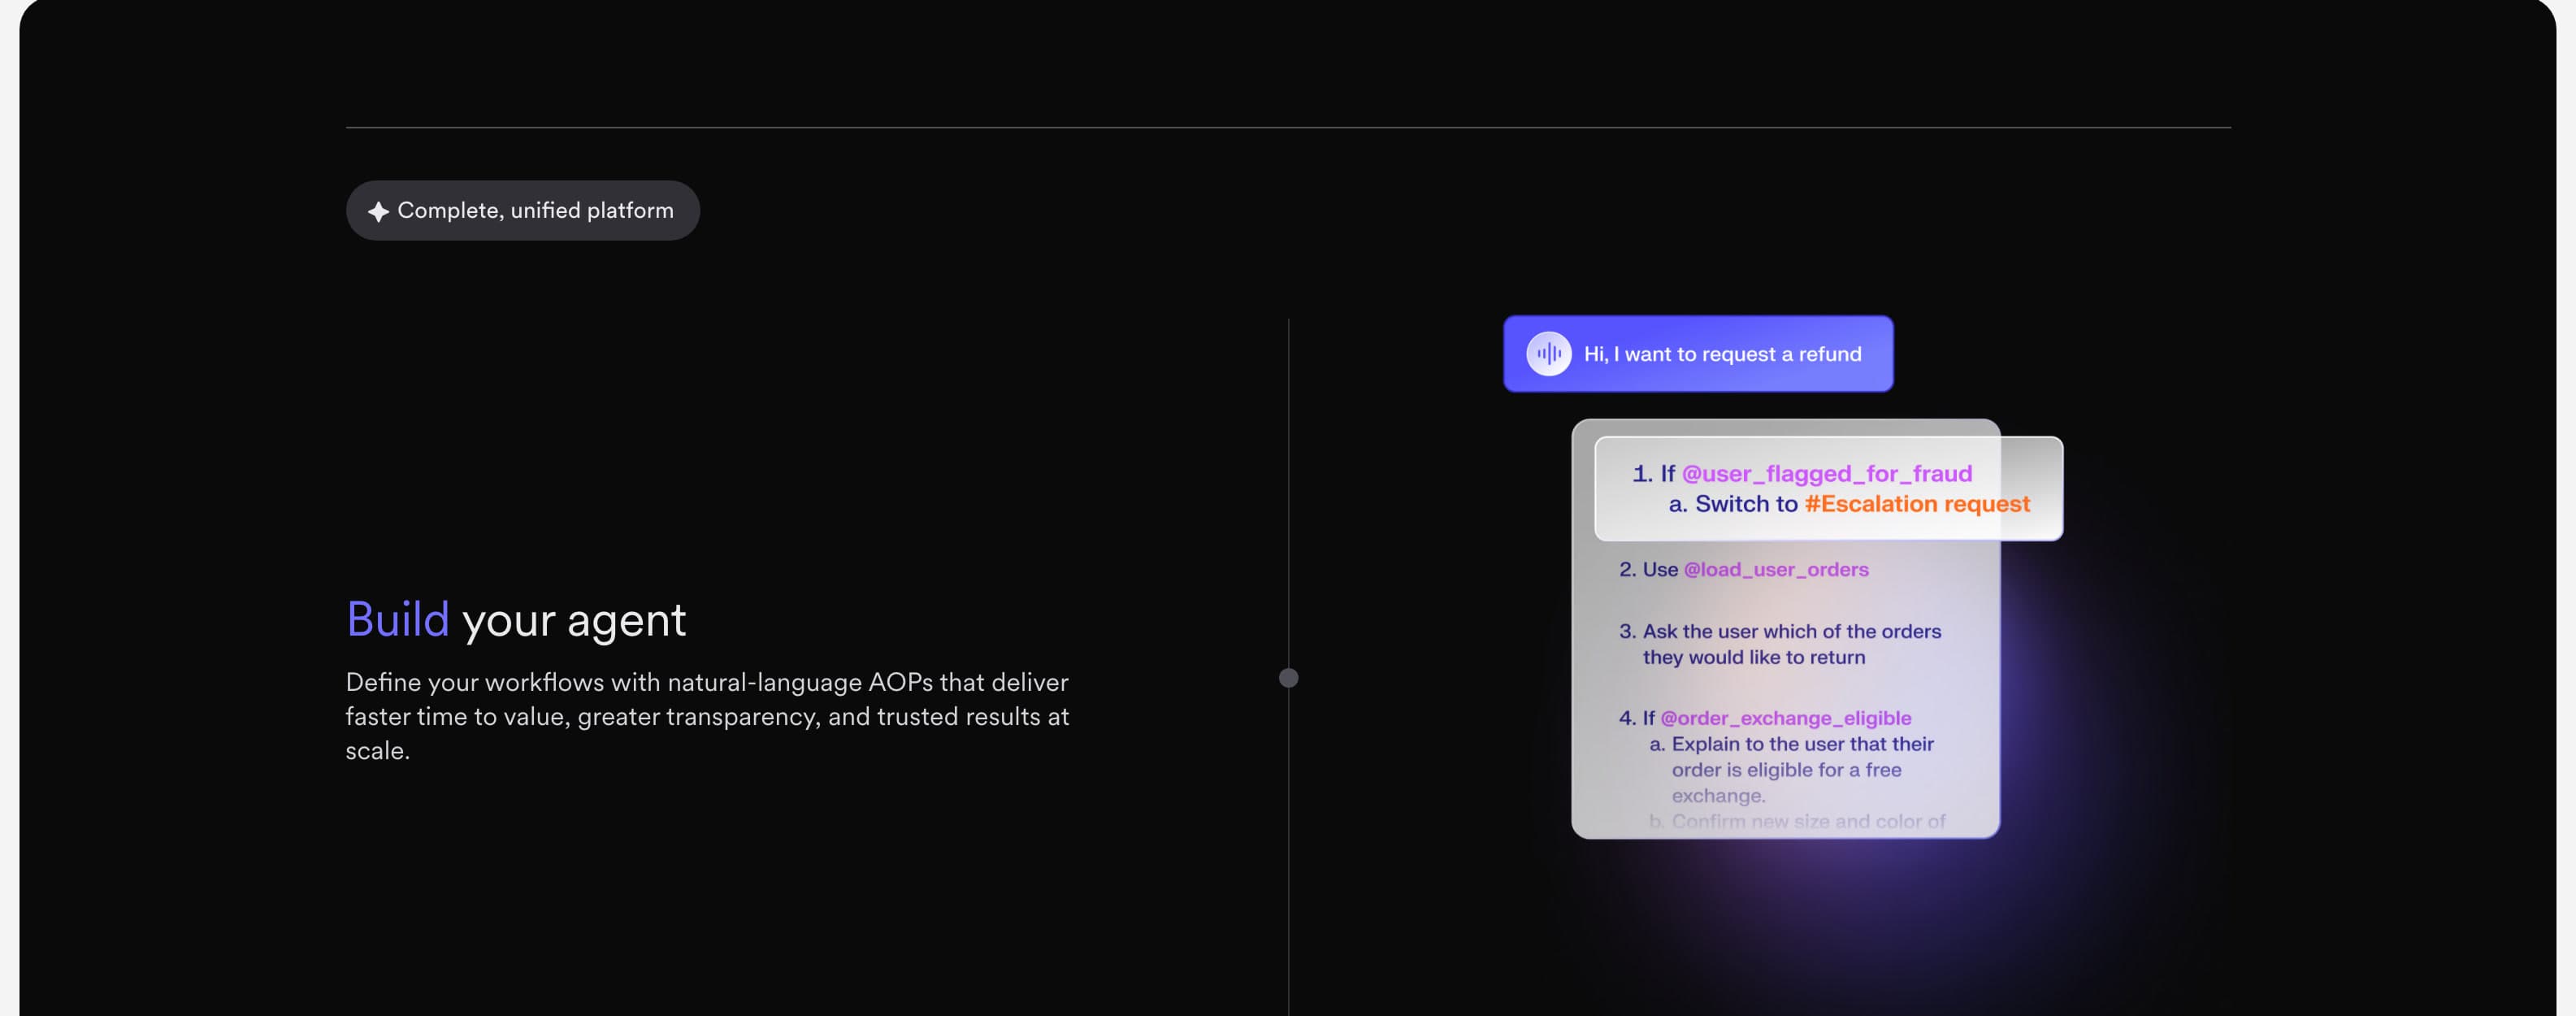Image resolution: width=2576 pixels, height=1016 pixels.
Task: Click the '#Escalation request' orange tag
Action: coord(1917,504)
